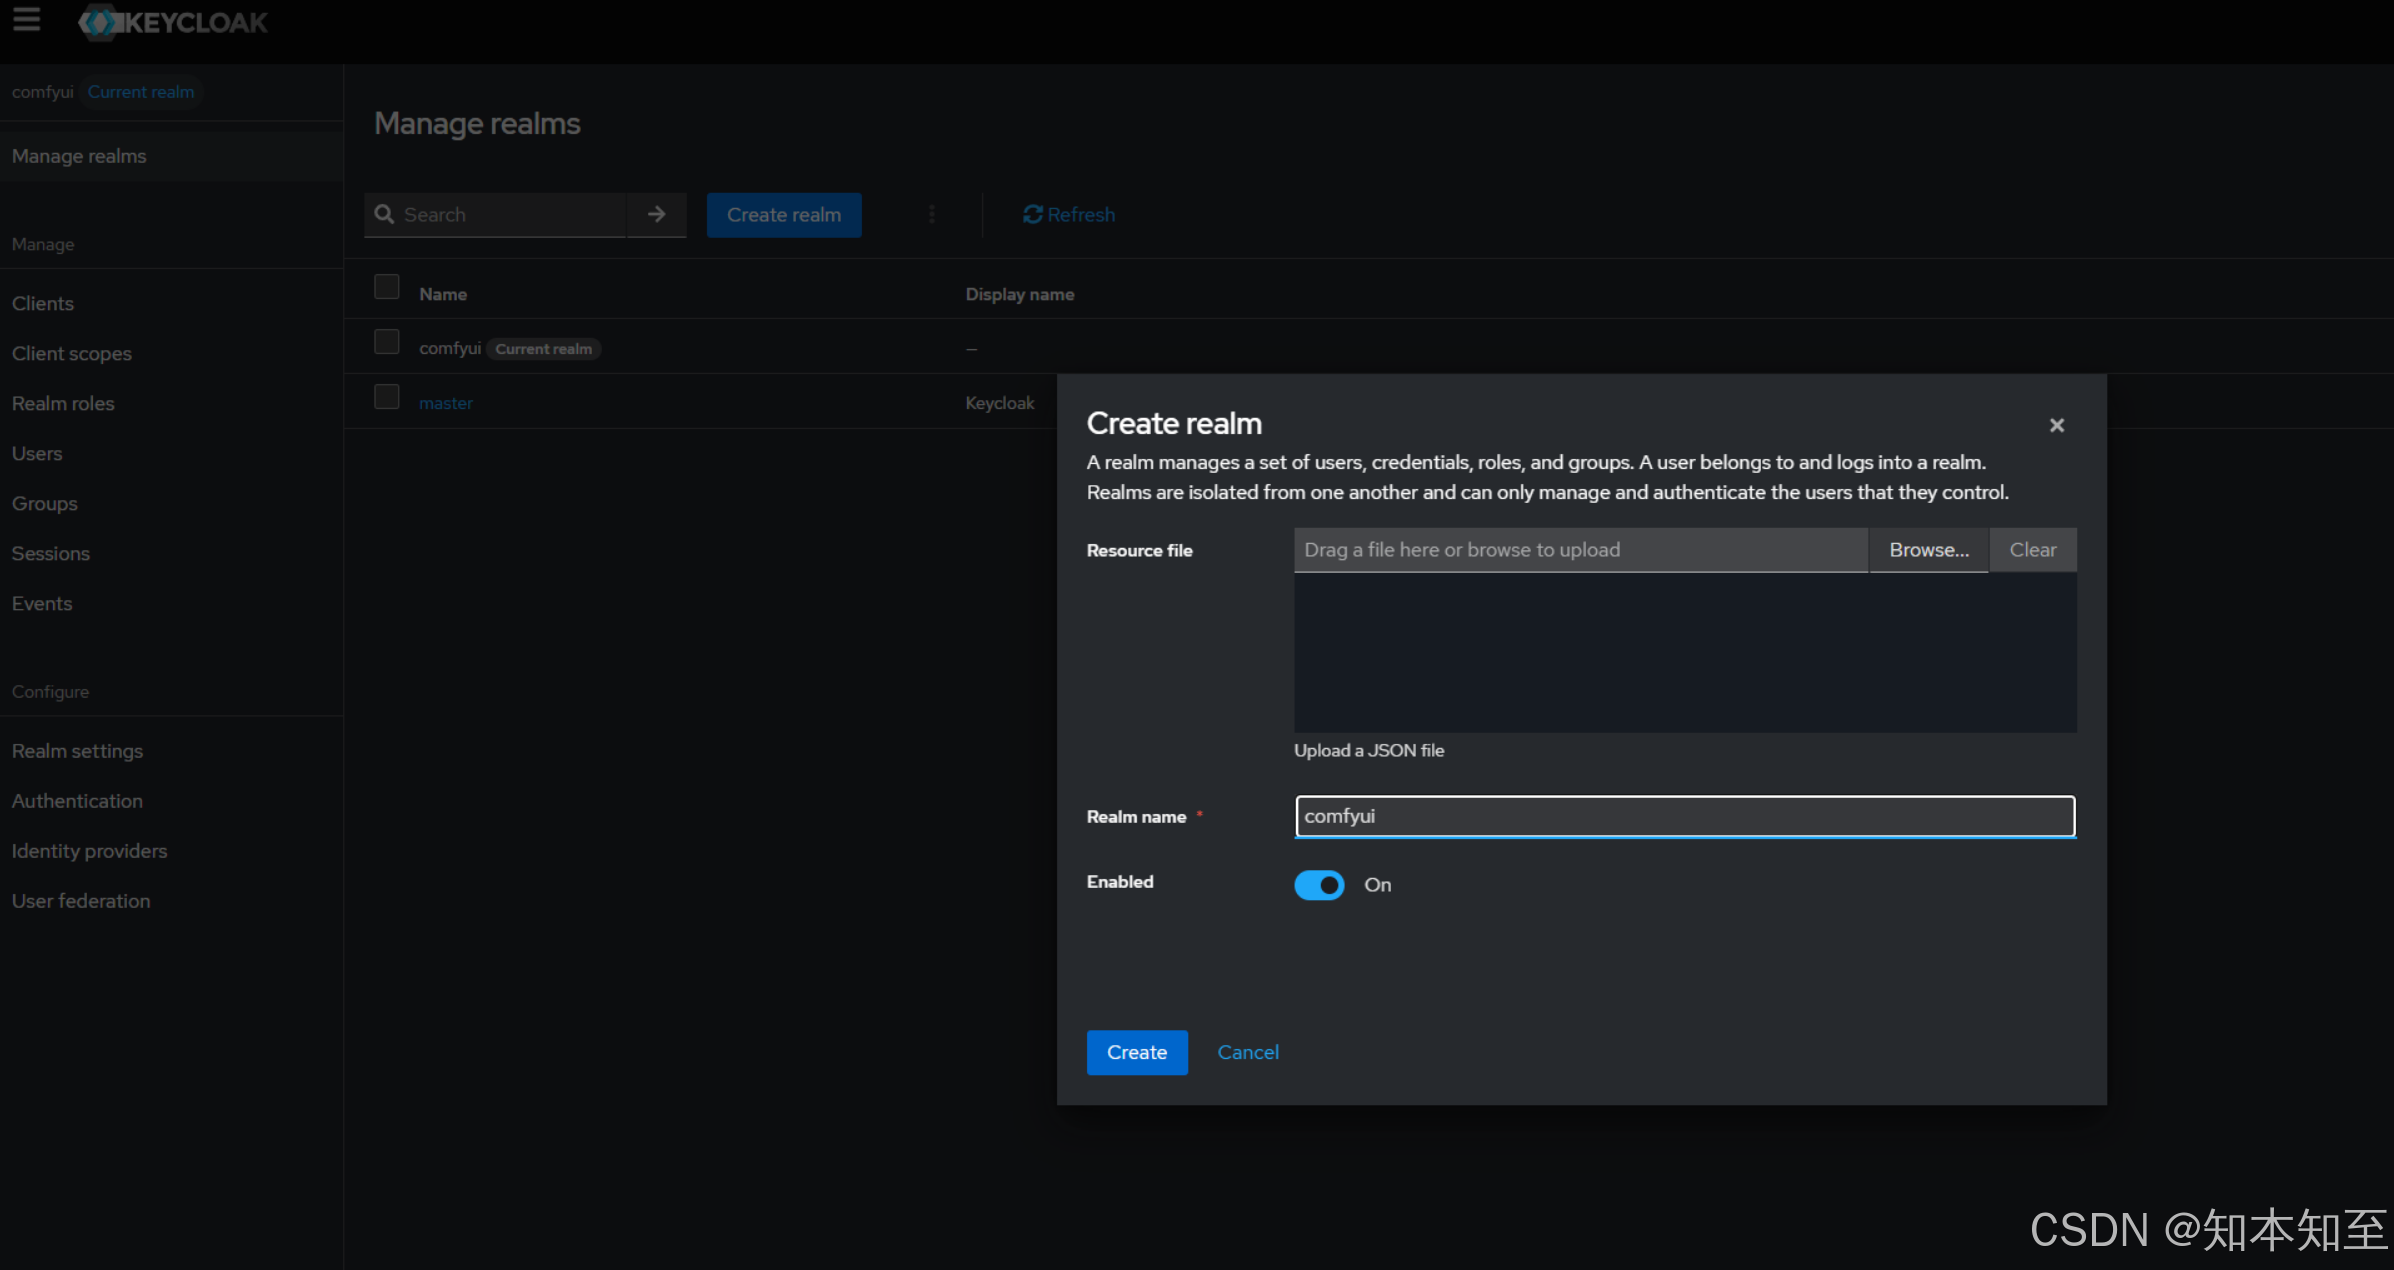Viewport: 2394px width, 1270px height.
Task: Open Realm settings in sidebar
Action: click(x=77, y=751)
